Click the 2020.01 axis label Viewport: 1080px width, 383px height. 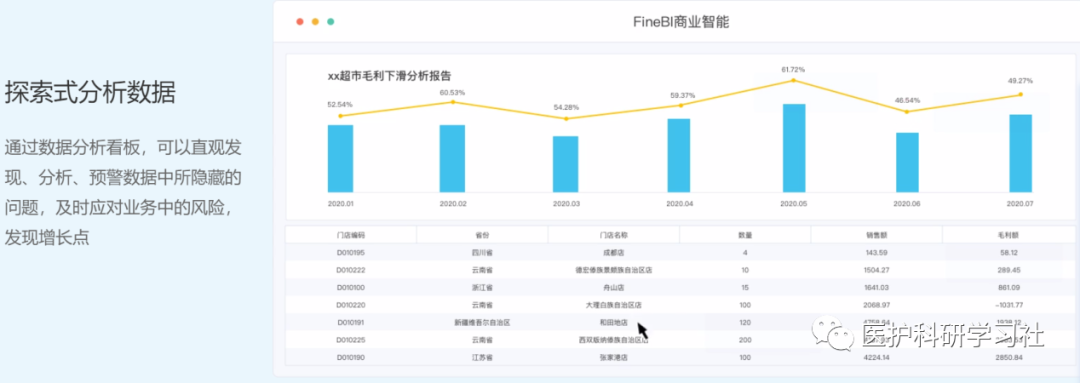coord(340,205)
